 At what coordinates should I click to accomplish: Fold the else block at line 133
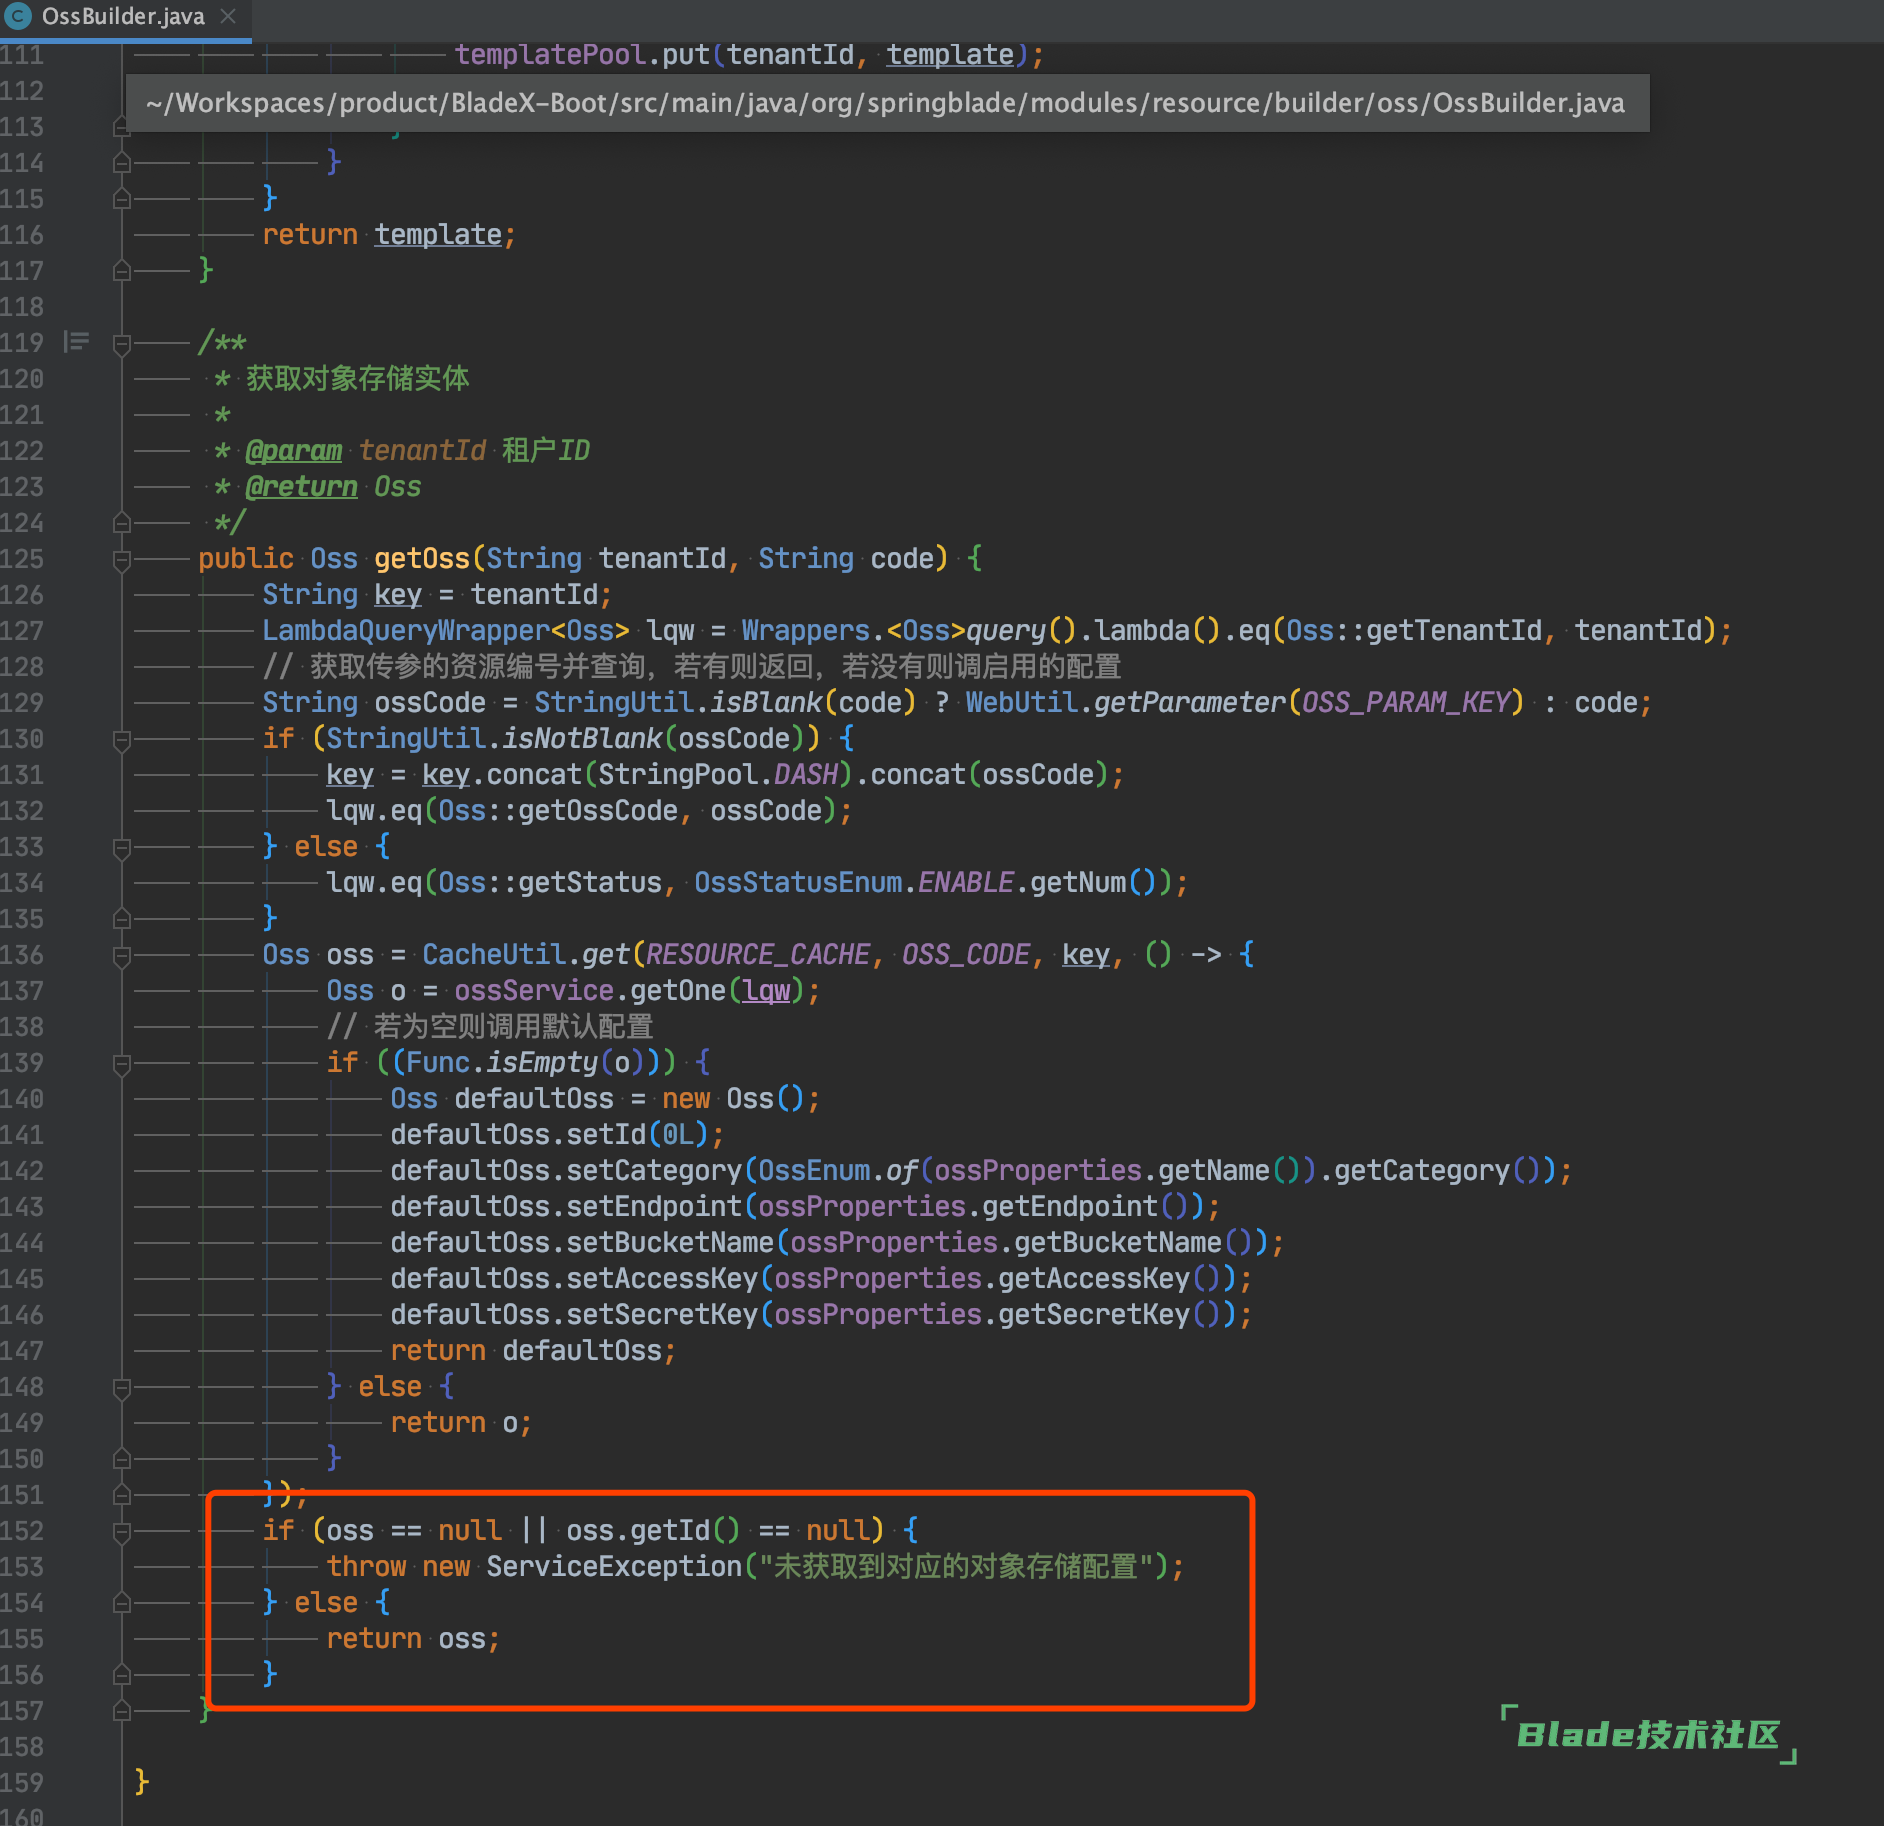(122, 847)
